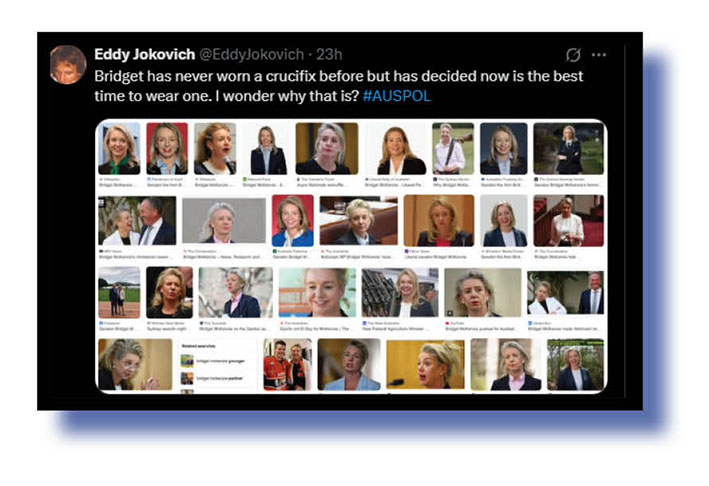Select the thumbnail with the red background in the top row
The width and height of the screenshot is (709, 486).
point(167,148)
